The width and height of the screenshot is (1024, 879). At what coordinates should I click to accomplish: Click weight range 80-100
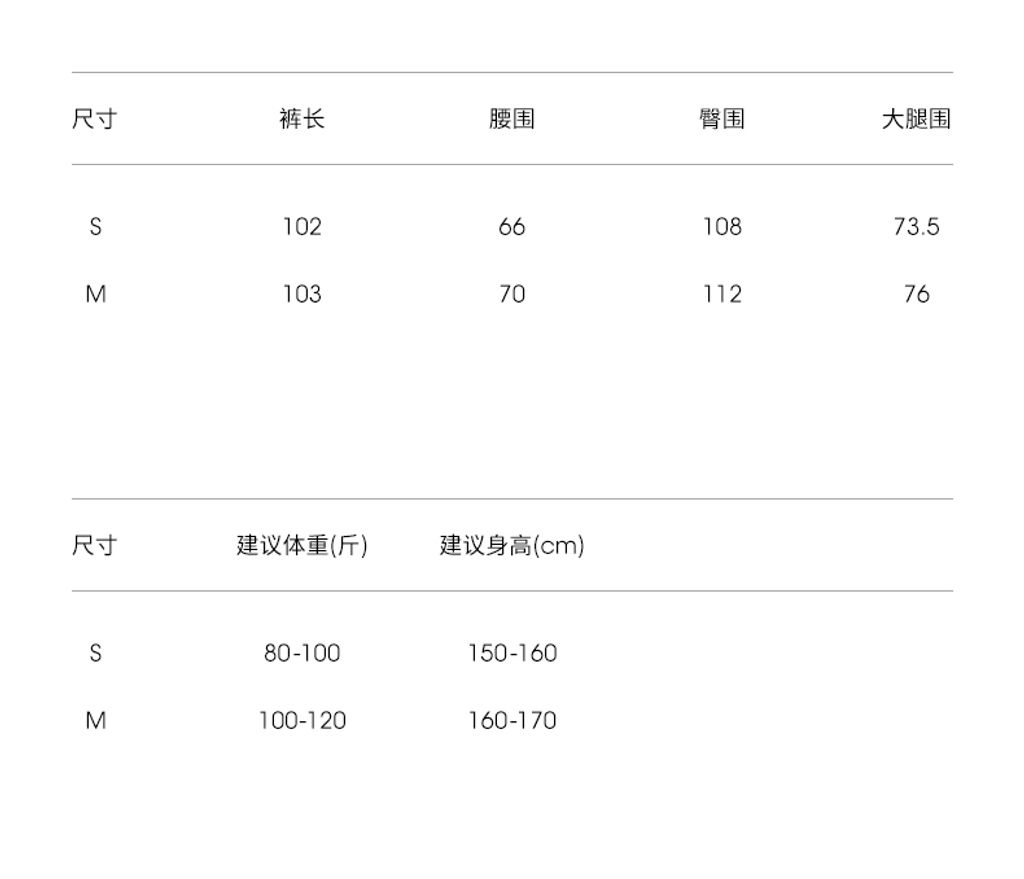[x=302, y=653]
